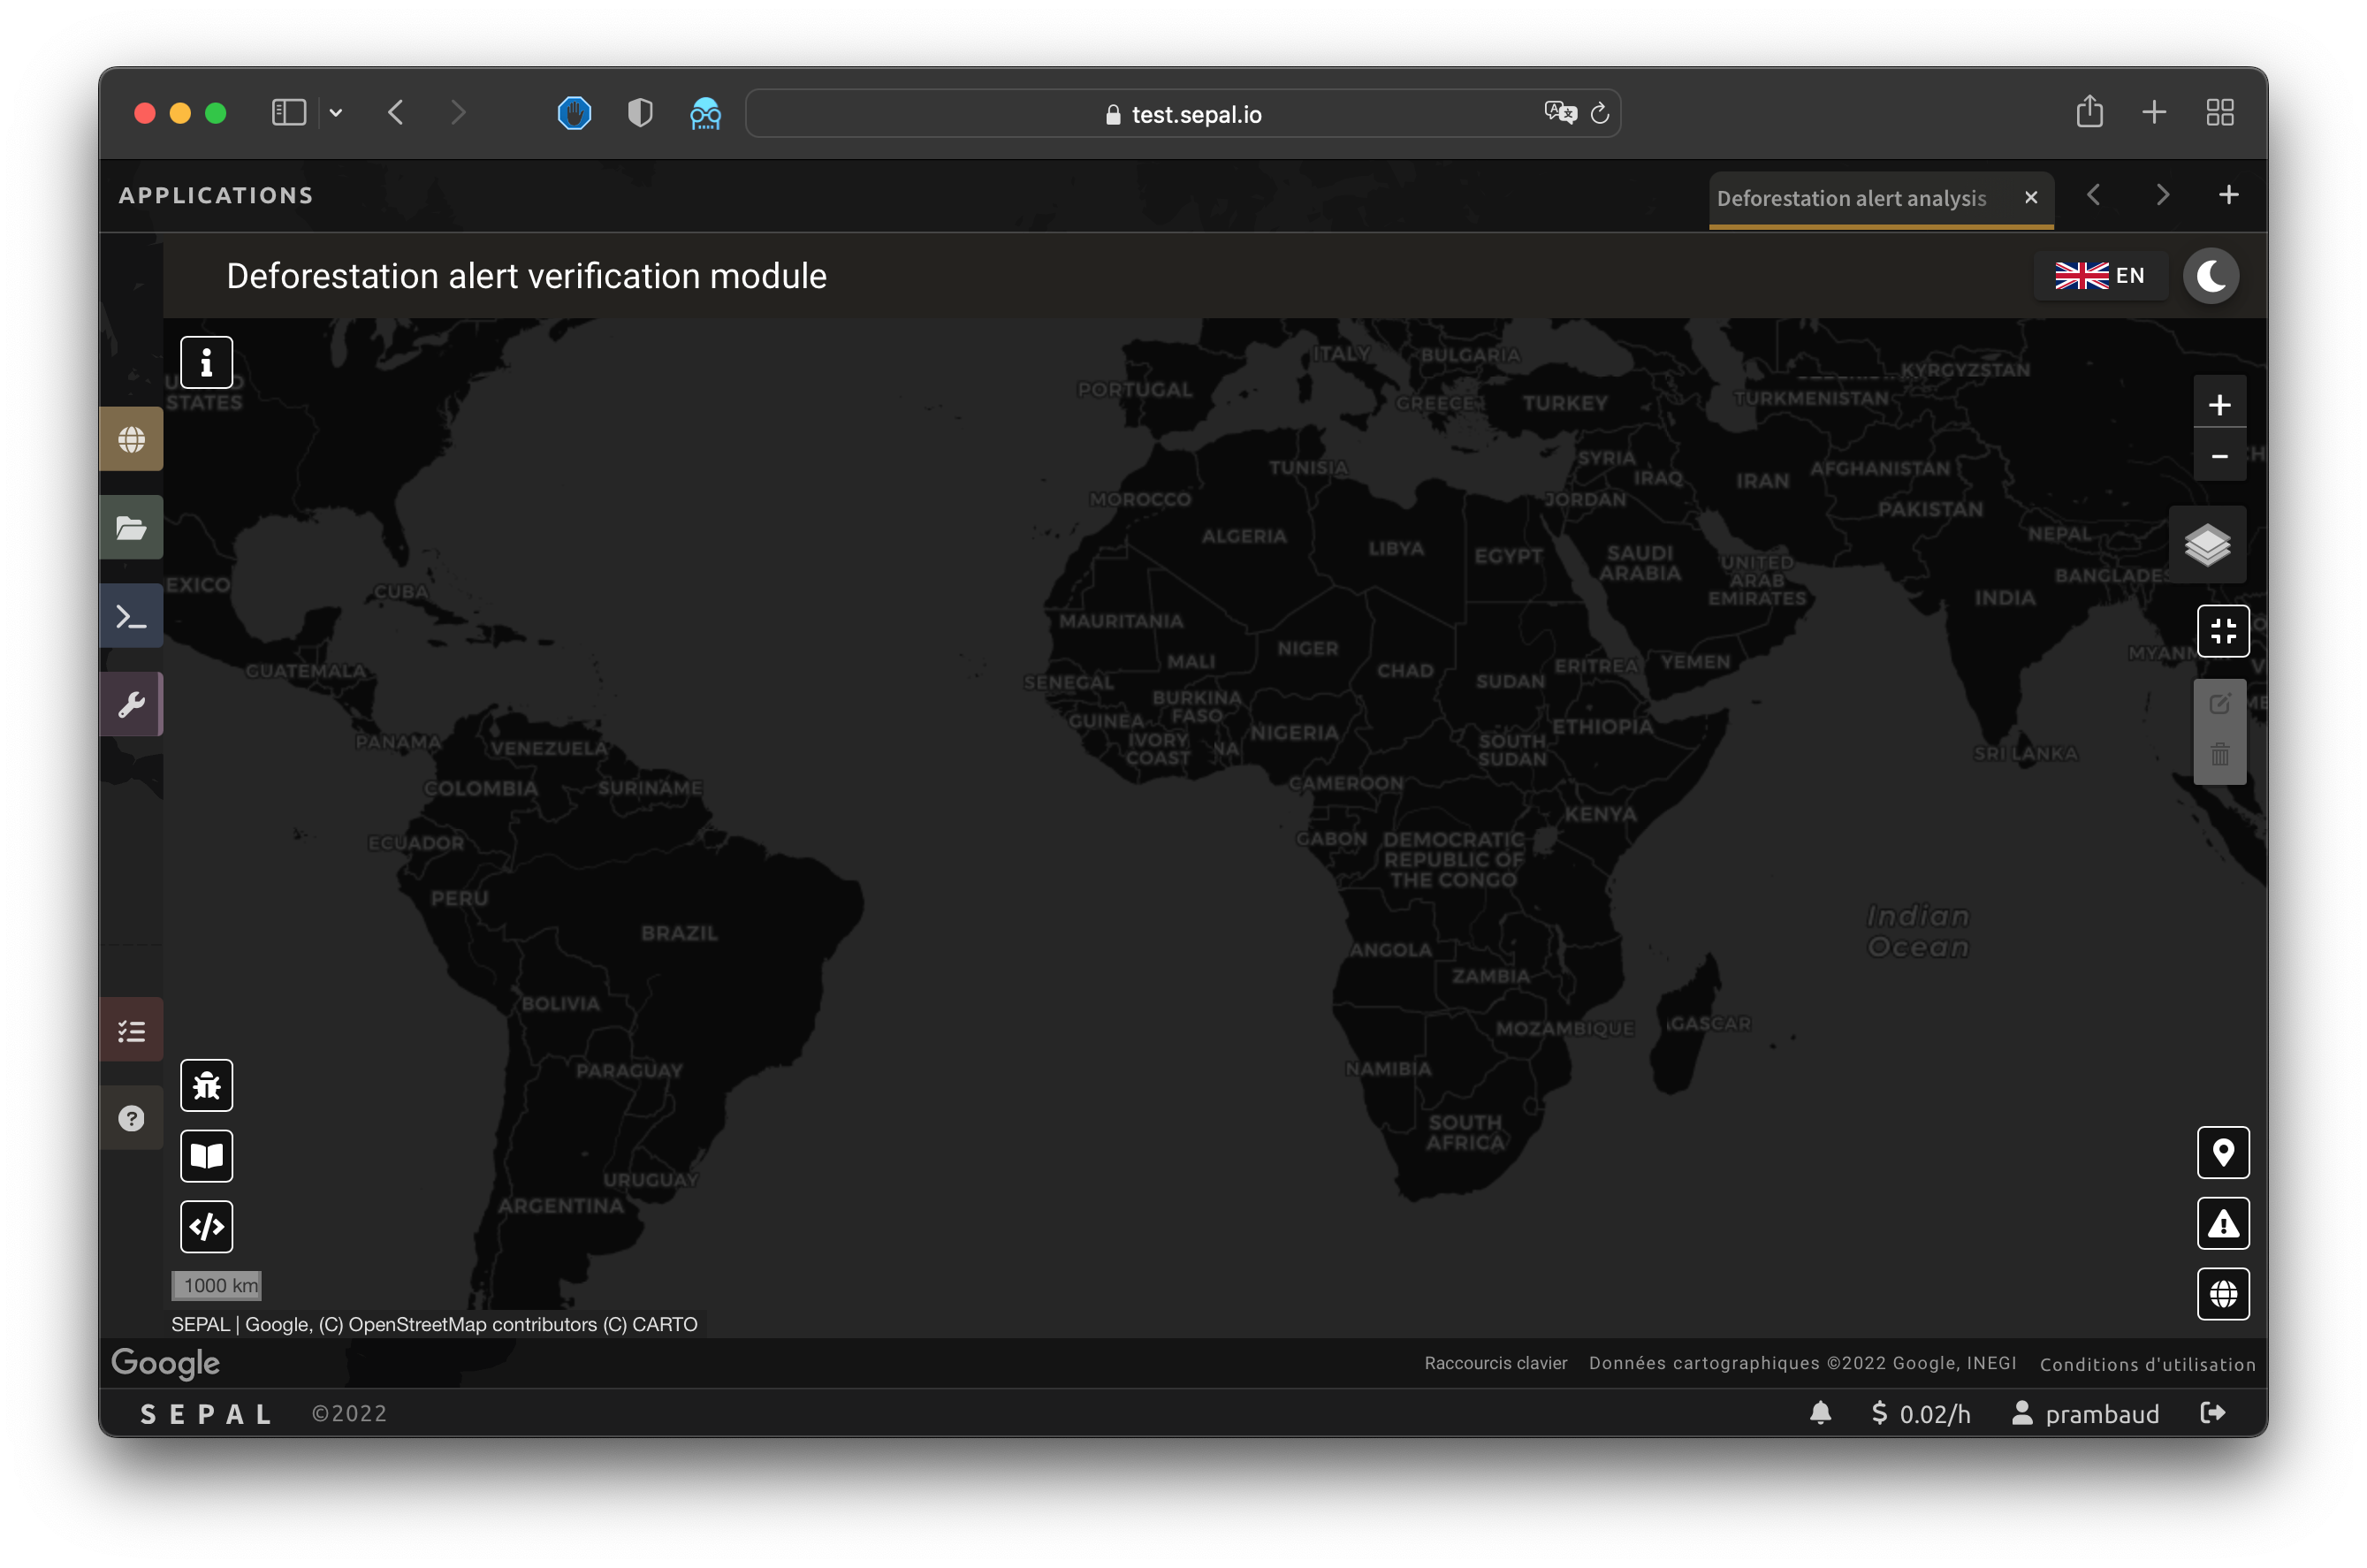Click the source code icon

[206, 1226]
